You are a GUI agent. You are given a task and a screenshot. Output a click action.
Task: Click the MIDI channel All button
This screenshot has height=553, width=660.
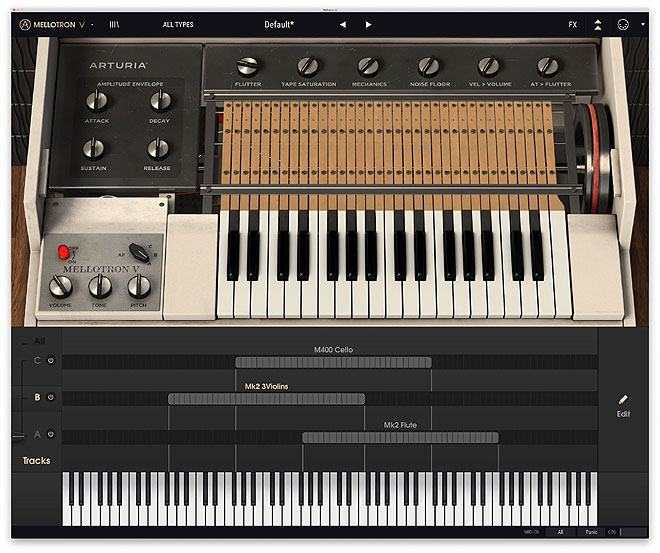click(561, 533)
